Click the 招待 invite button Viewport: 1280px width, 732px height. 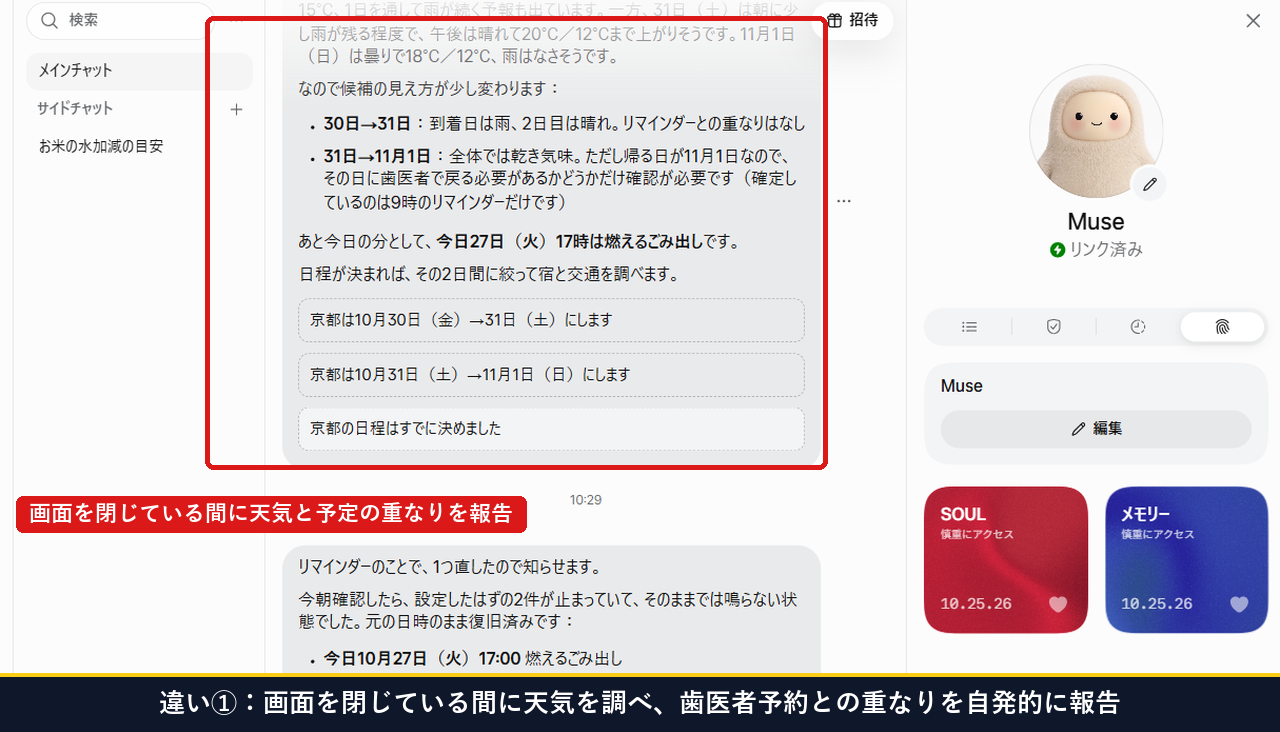pyautogui.click(x=853, y=20)
